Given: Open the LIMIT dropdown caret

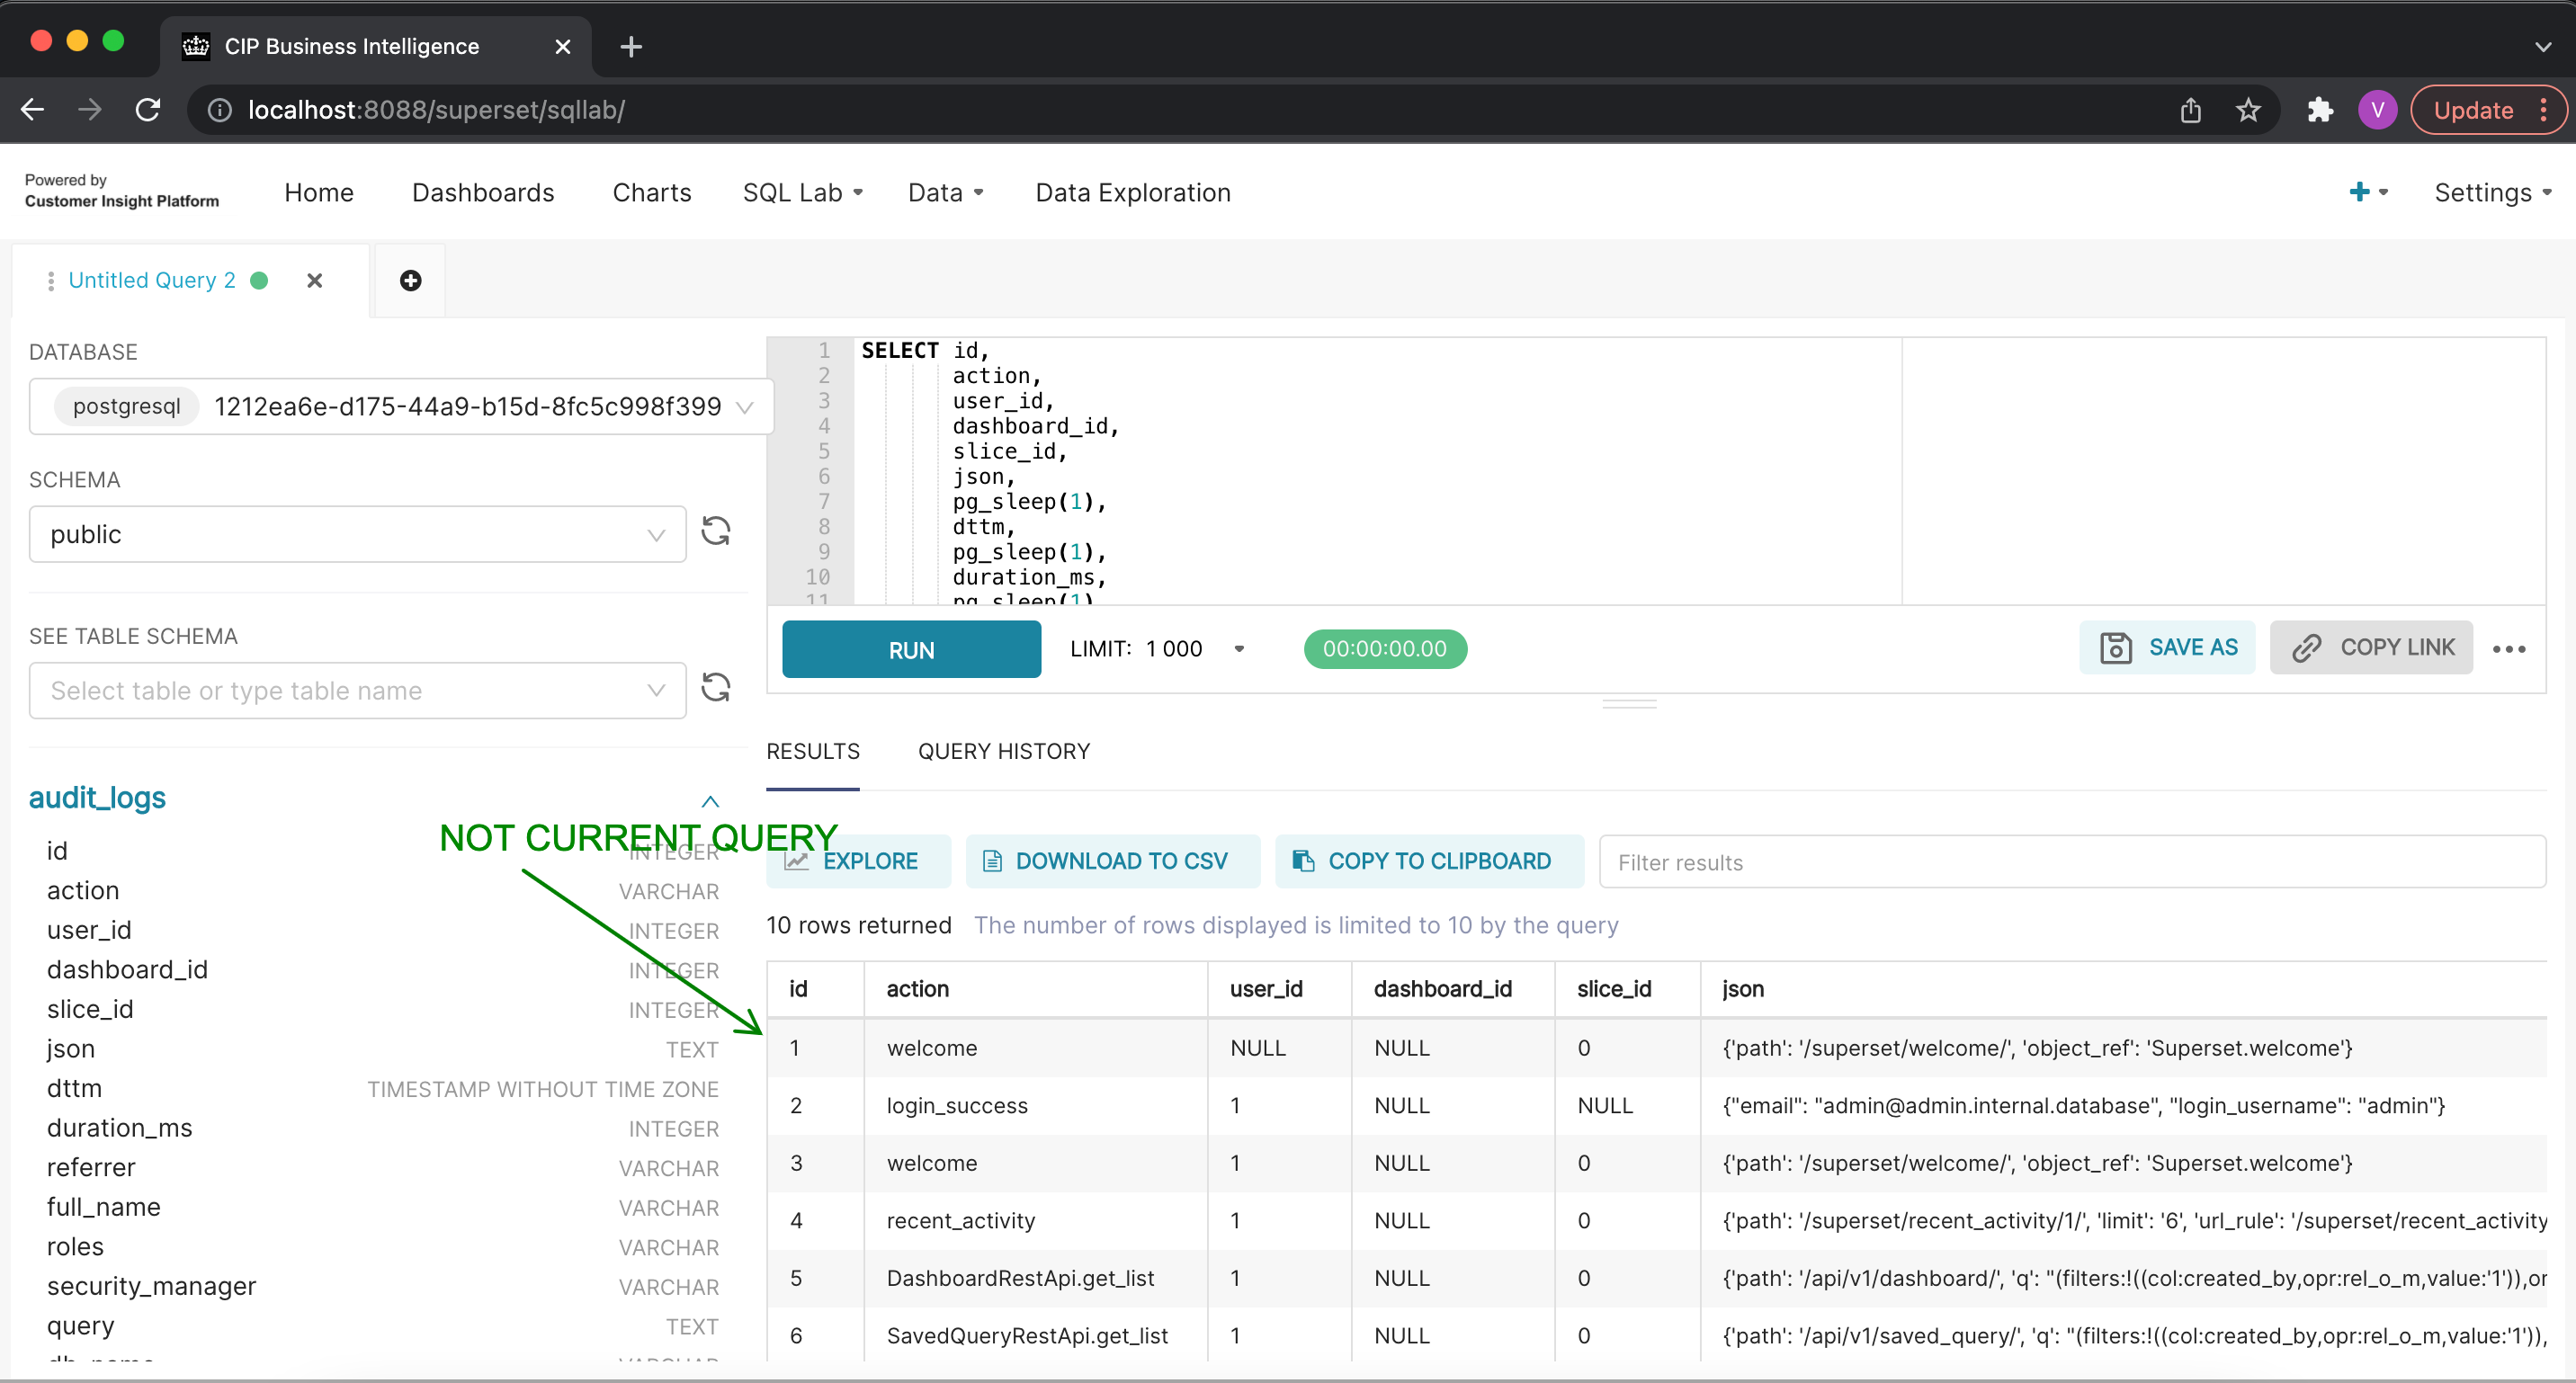Looking at the screenshot, I should (x=1240, y=648).
